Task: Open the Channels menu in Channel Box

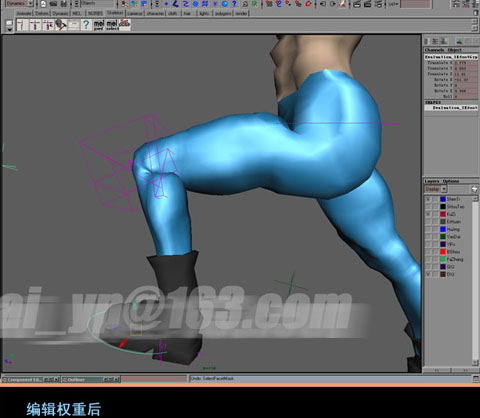Action: [434, 50]
